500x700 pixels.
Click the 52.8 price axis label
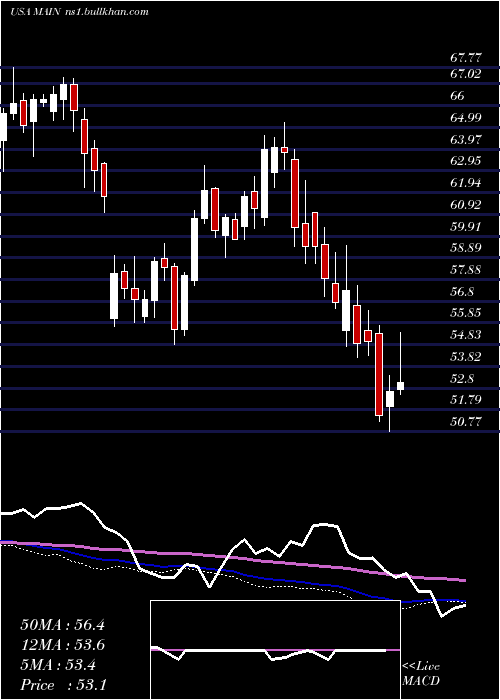coord(462,379)
